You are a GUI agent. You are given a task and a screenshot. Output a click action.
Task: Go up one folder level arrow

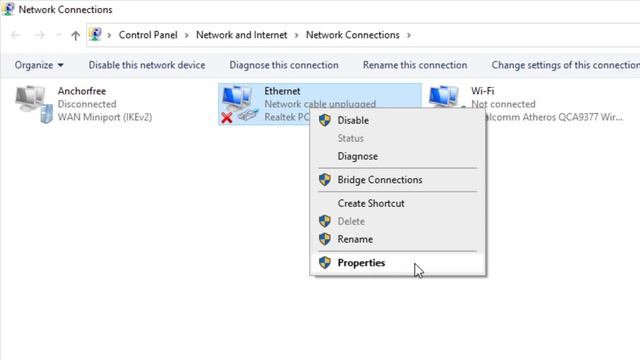75,36
